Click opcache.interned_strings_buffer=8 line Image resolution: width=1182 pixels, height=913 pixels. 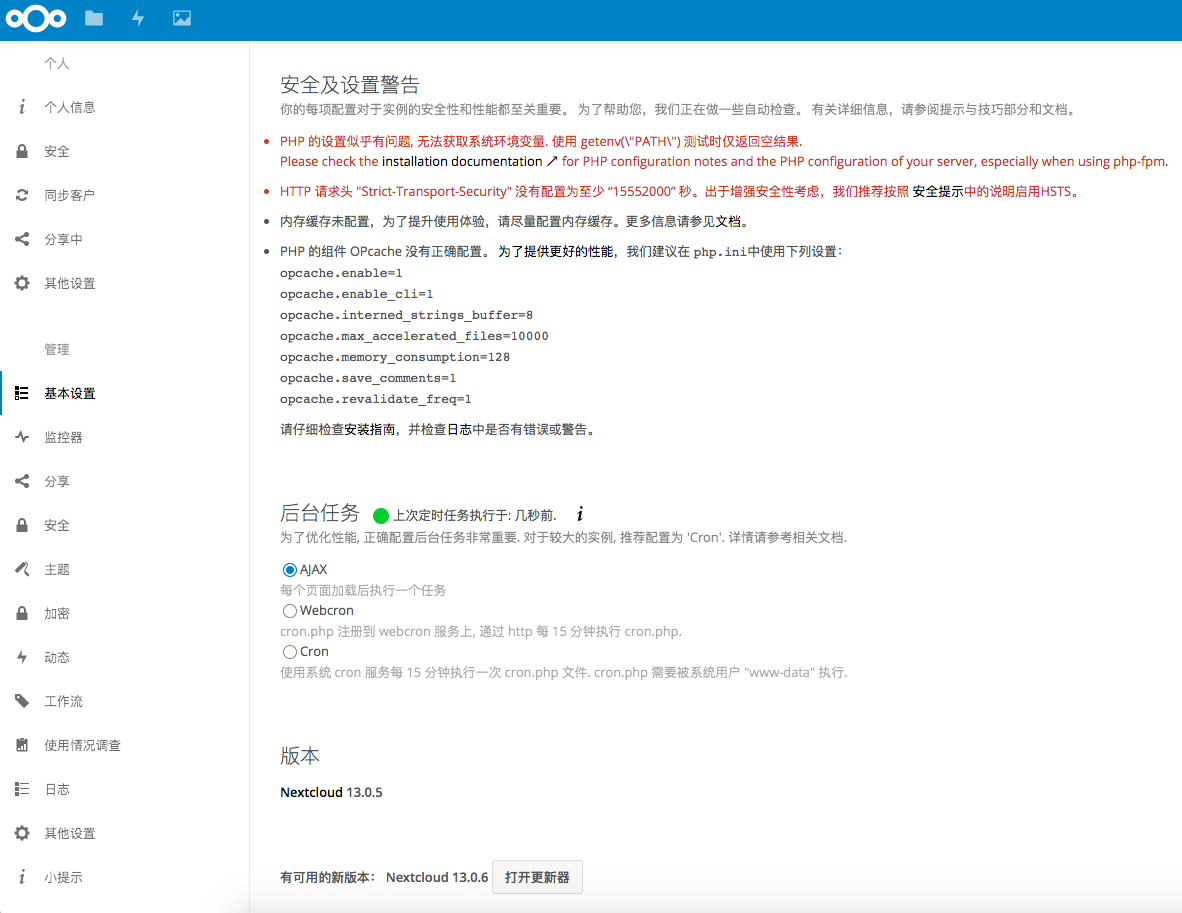tap(406, 315)
